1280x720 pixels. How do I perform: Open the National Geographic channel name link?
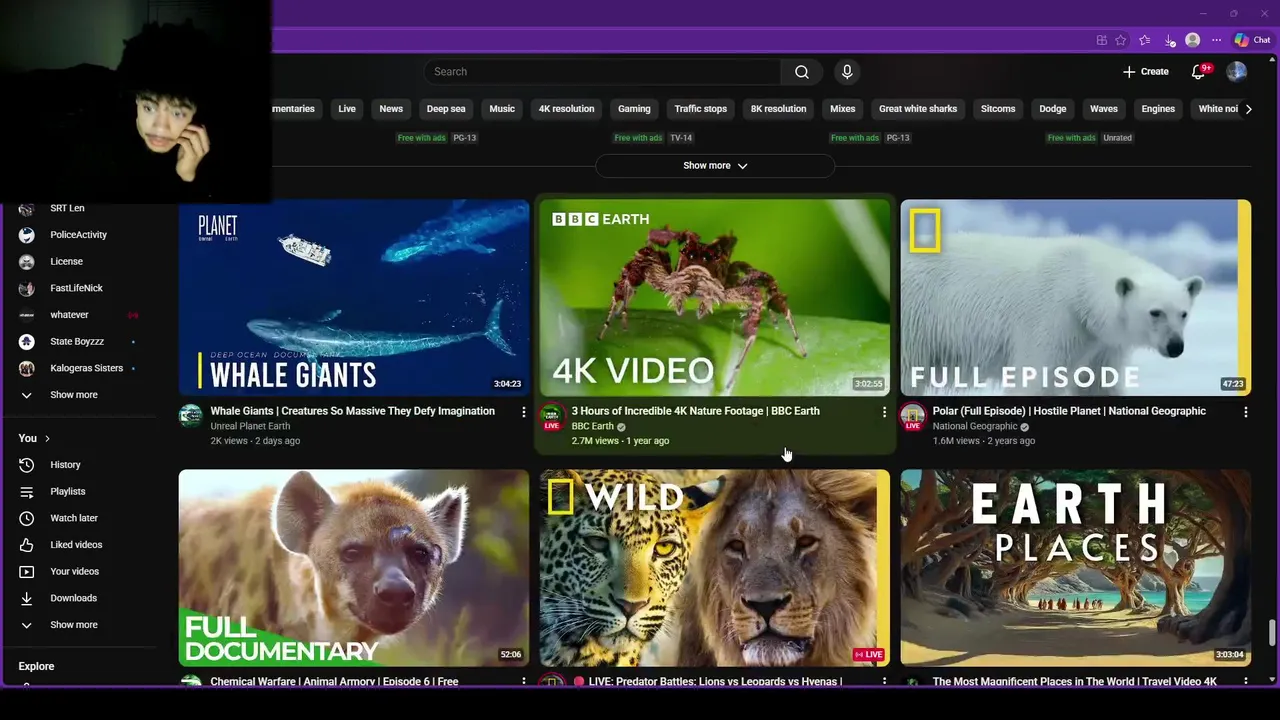[975, 426]
